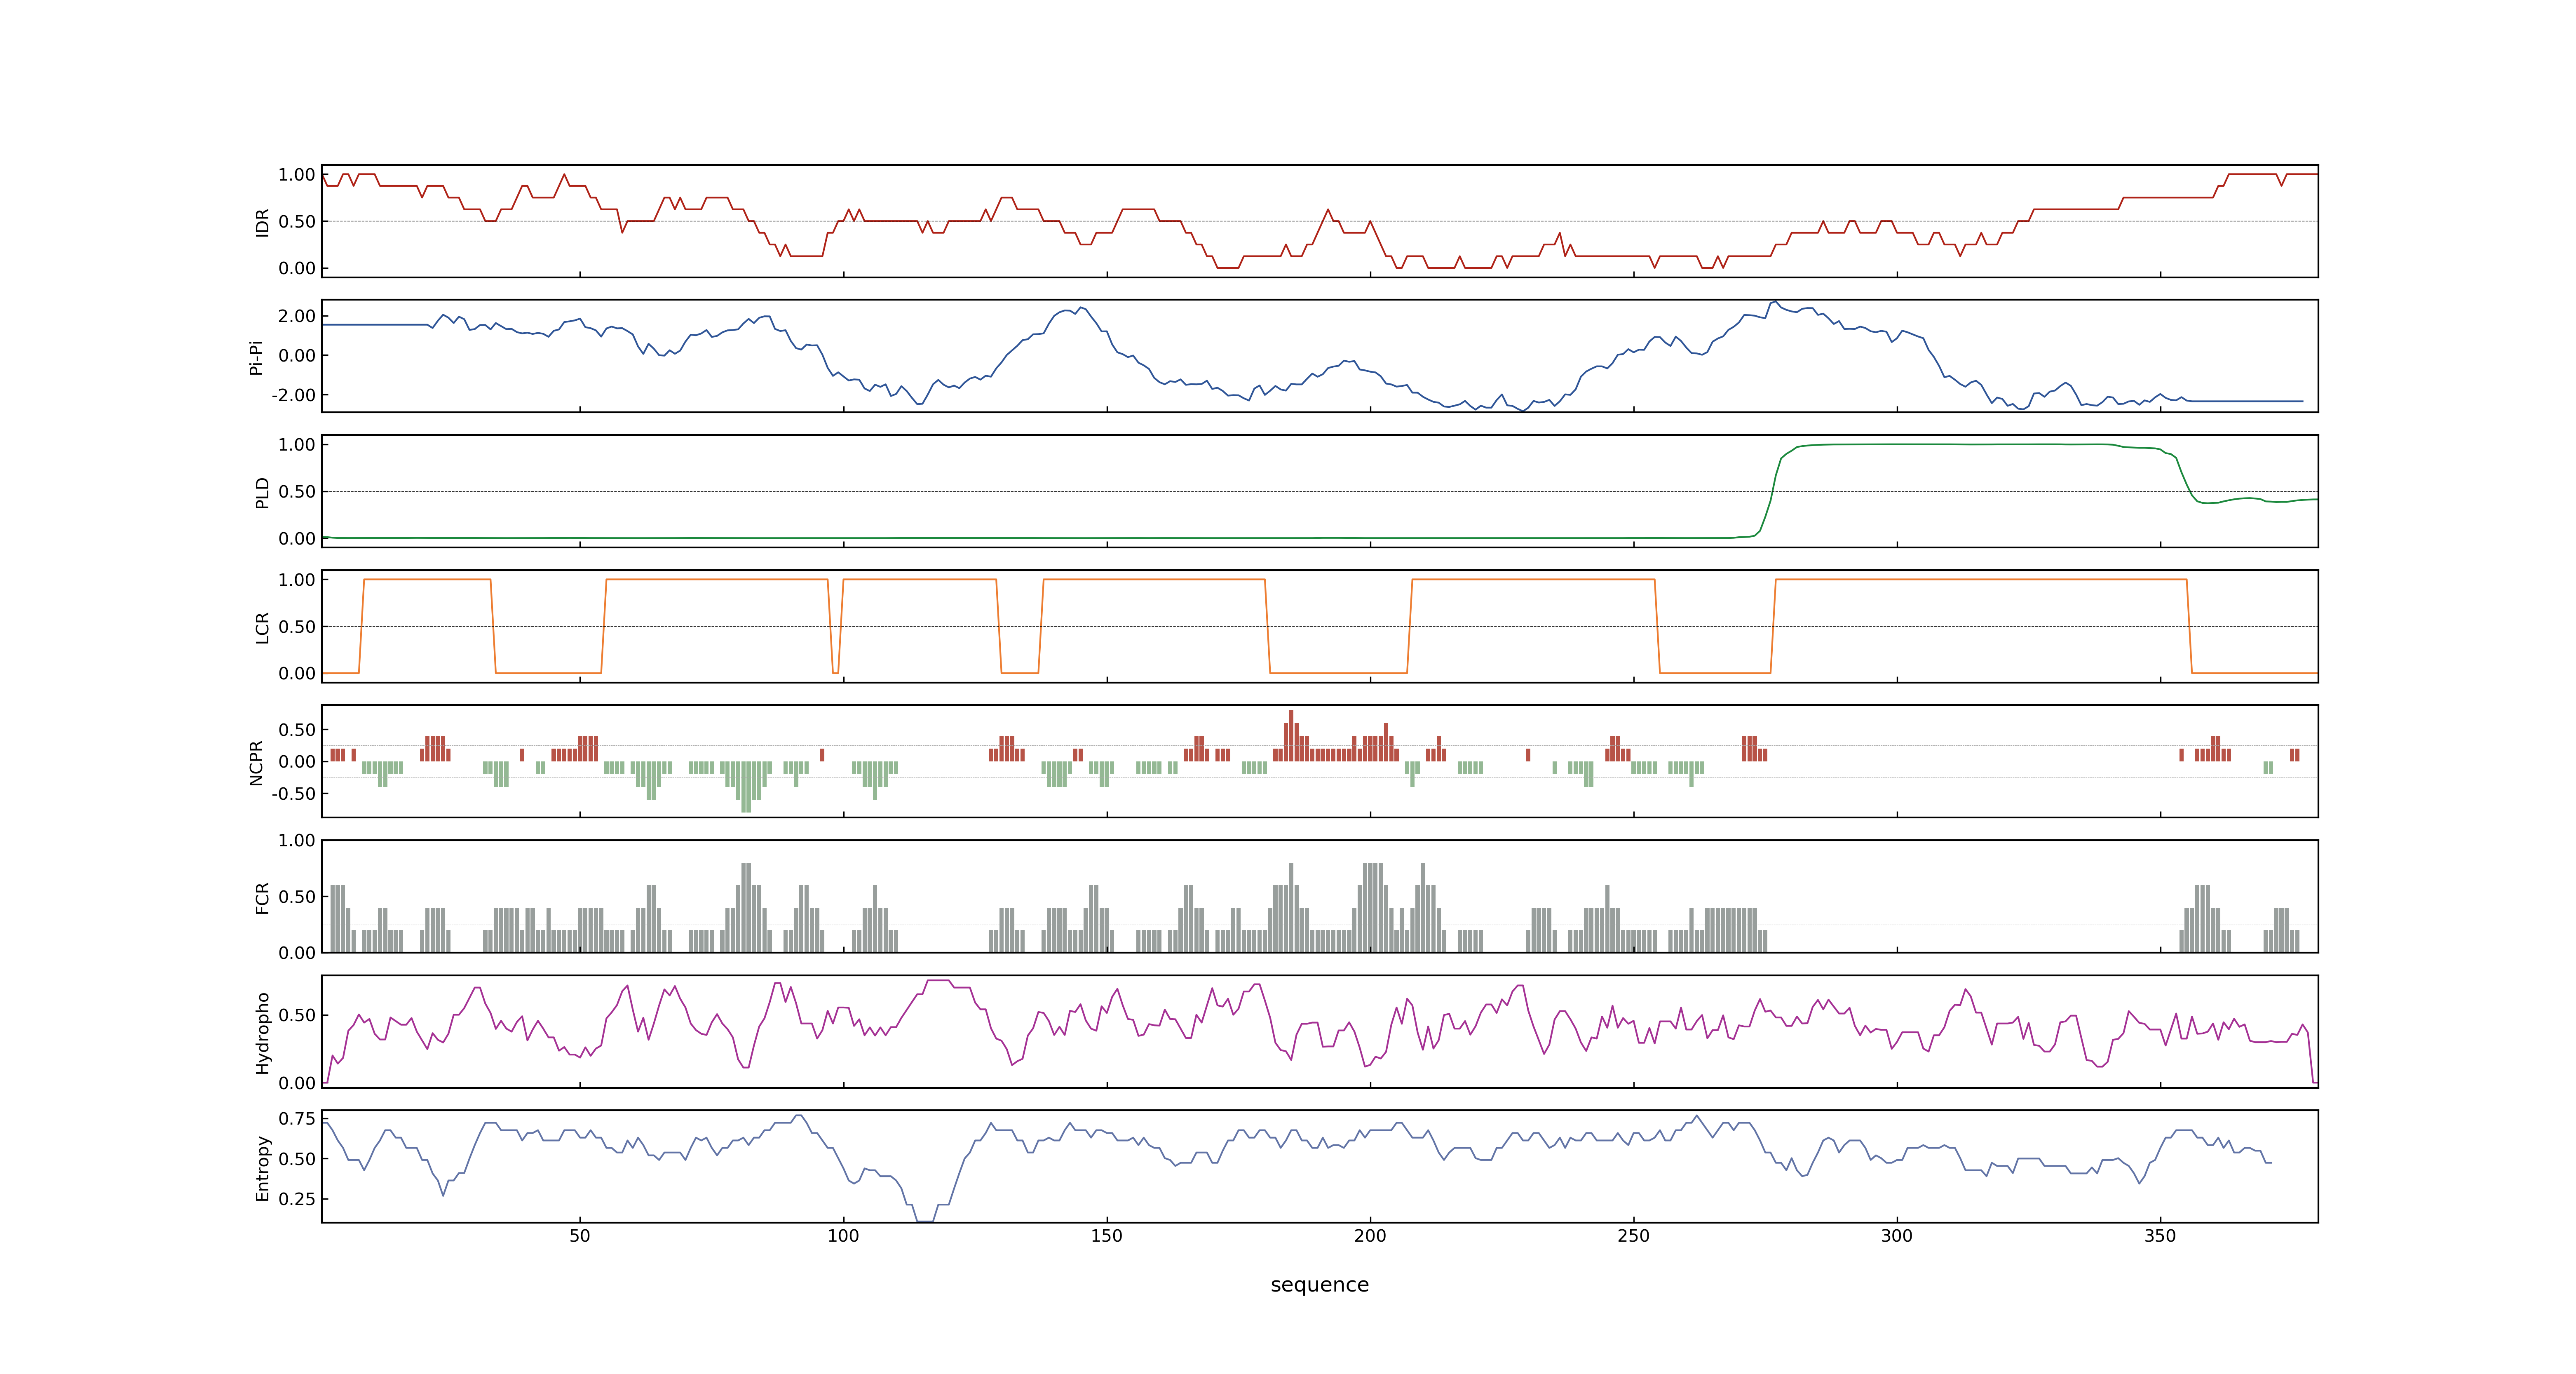Click the FCR axis label
Image resolution: width=2576 pixels, height=1374 pixels.
pos(262,897)
